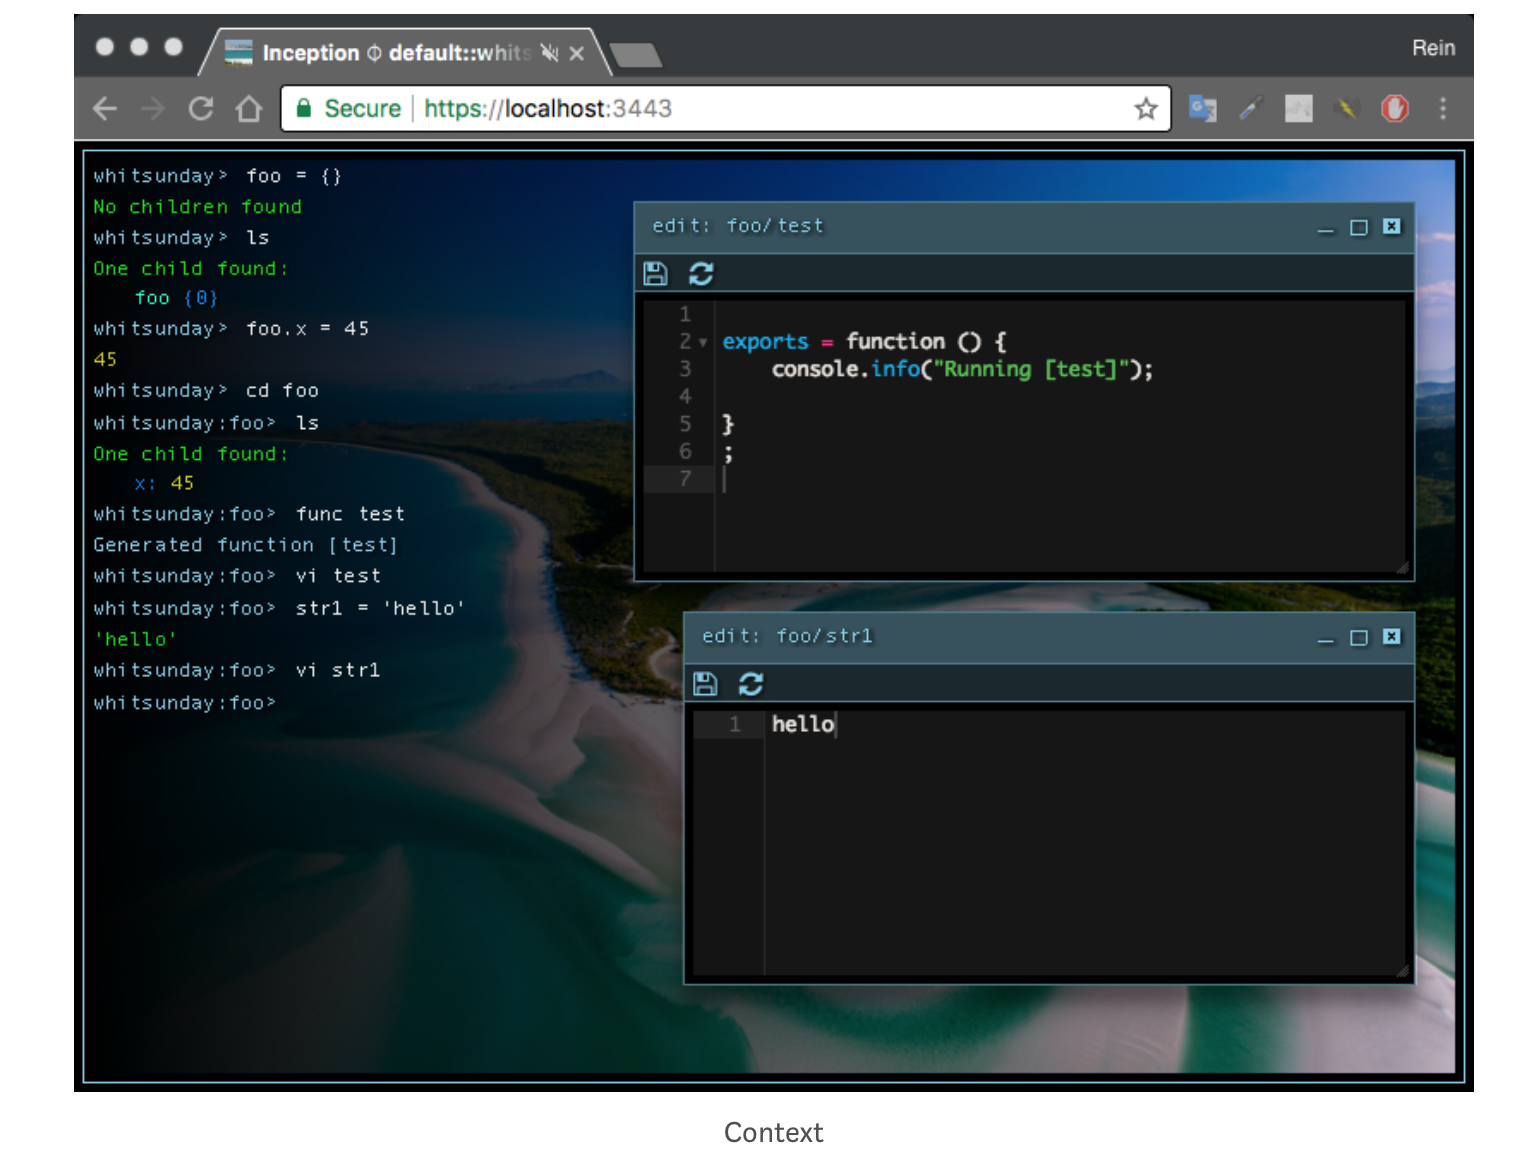Click the green secure padlock icon
Viewport: 1540px width, 1164px height.
pos(304,108)
